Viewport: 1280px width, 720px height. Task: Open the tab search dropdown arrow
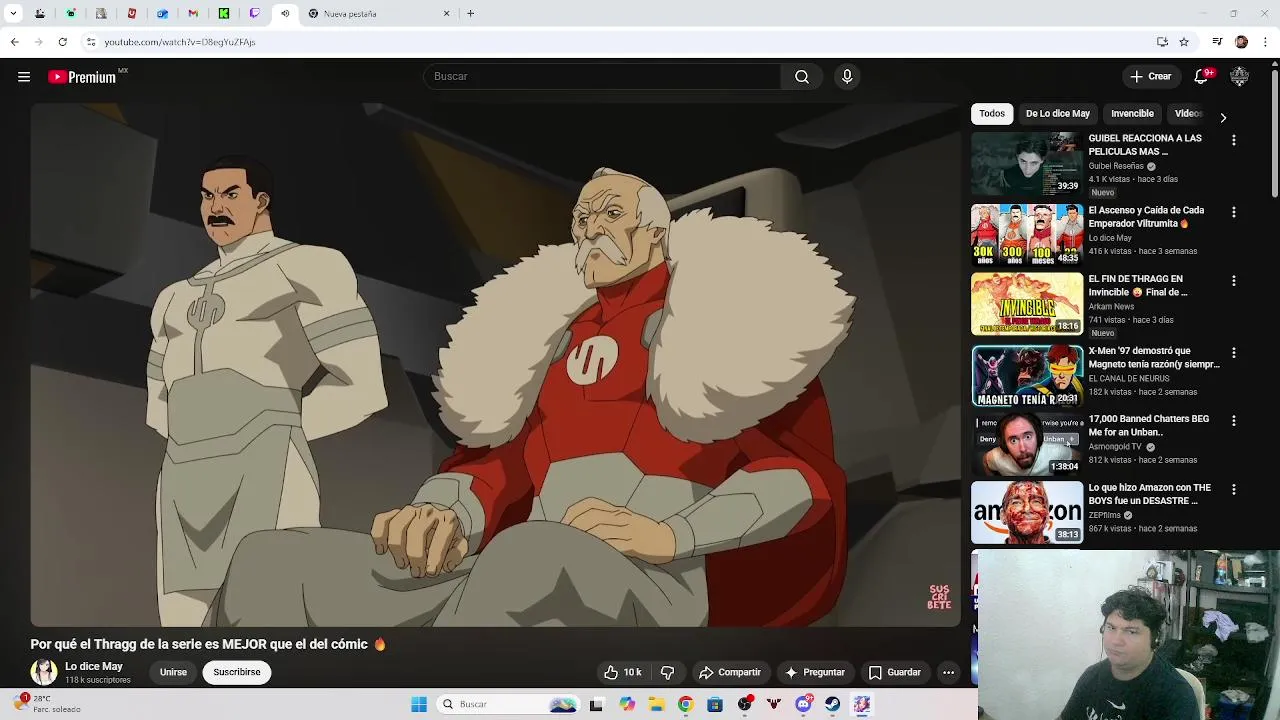[x=13, y=14]
